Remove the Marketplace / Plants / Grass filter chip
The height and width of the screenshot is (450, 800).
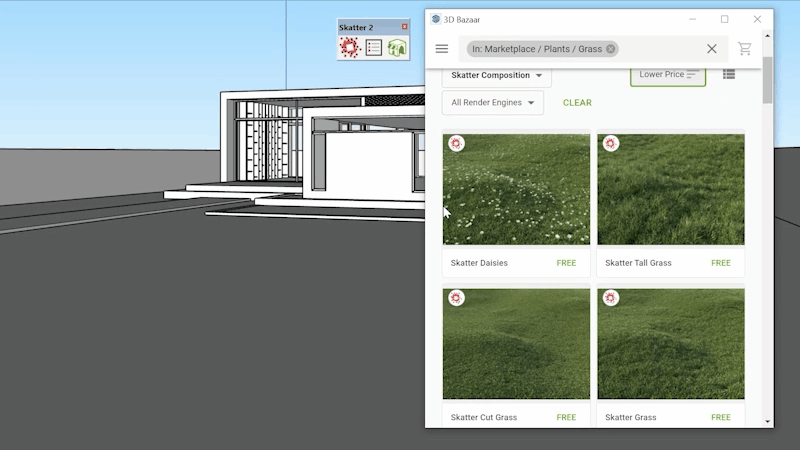pos(611,49)
